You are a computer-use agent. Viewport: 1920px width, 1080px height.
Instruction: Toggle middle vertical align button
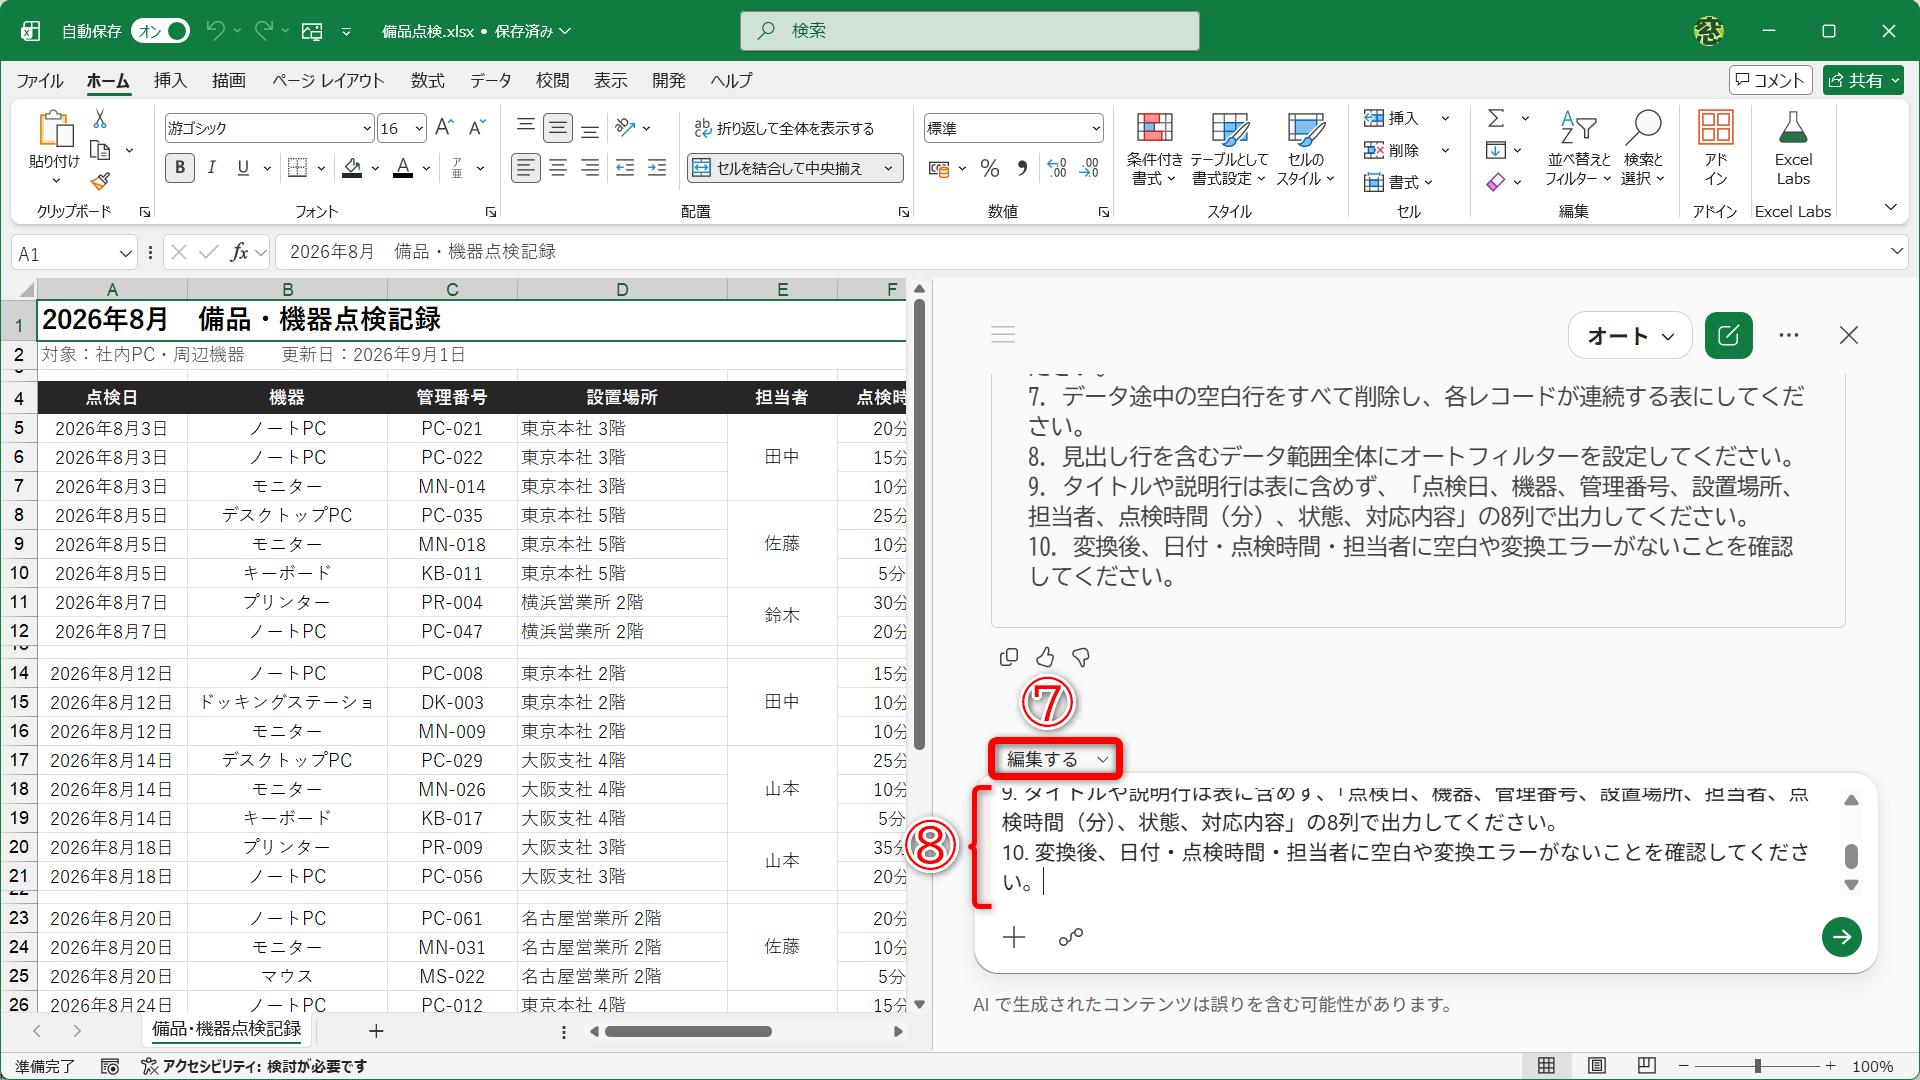coord(558,127)
